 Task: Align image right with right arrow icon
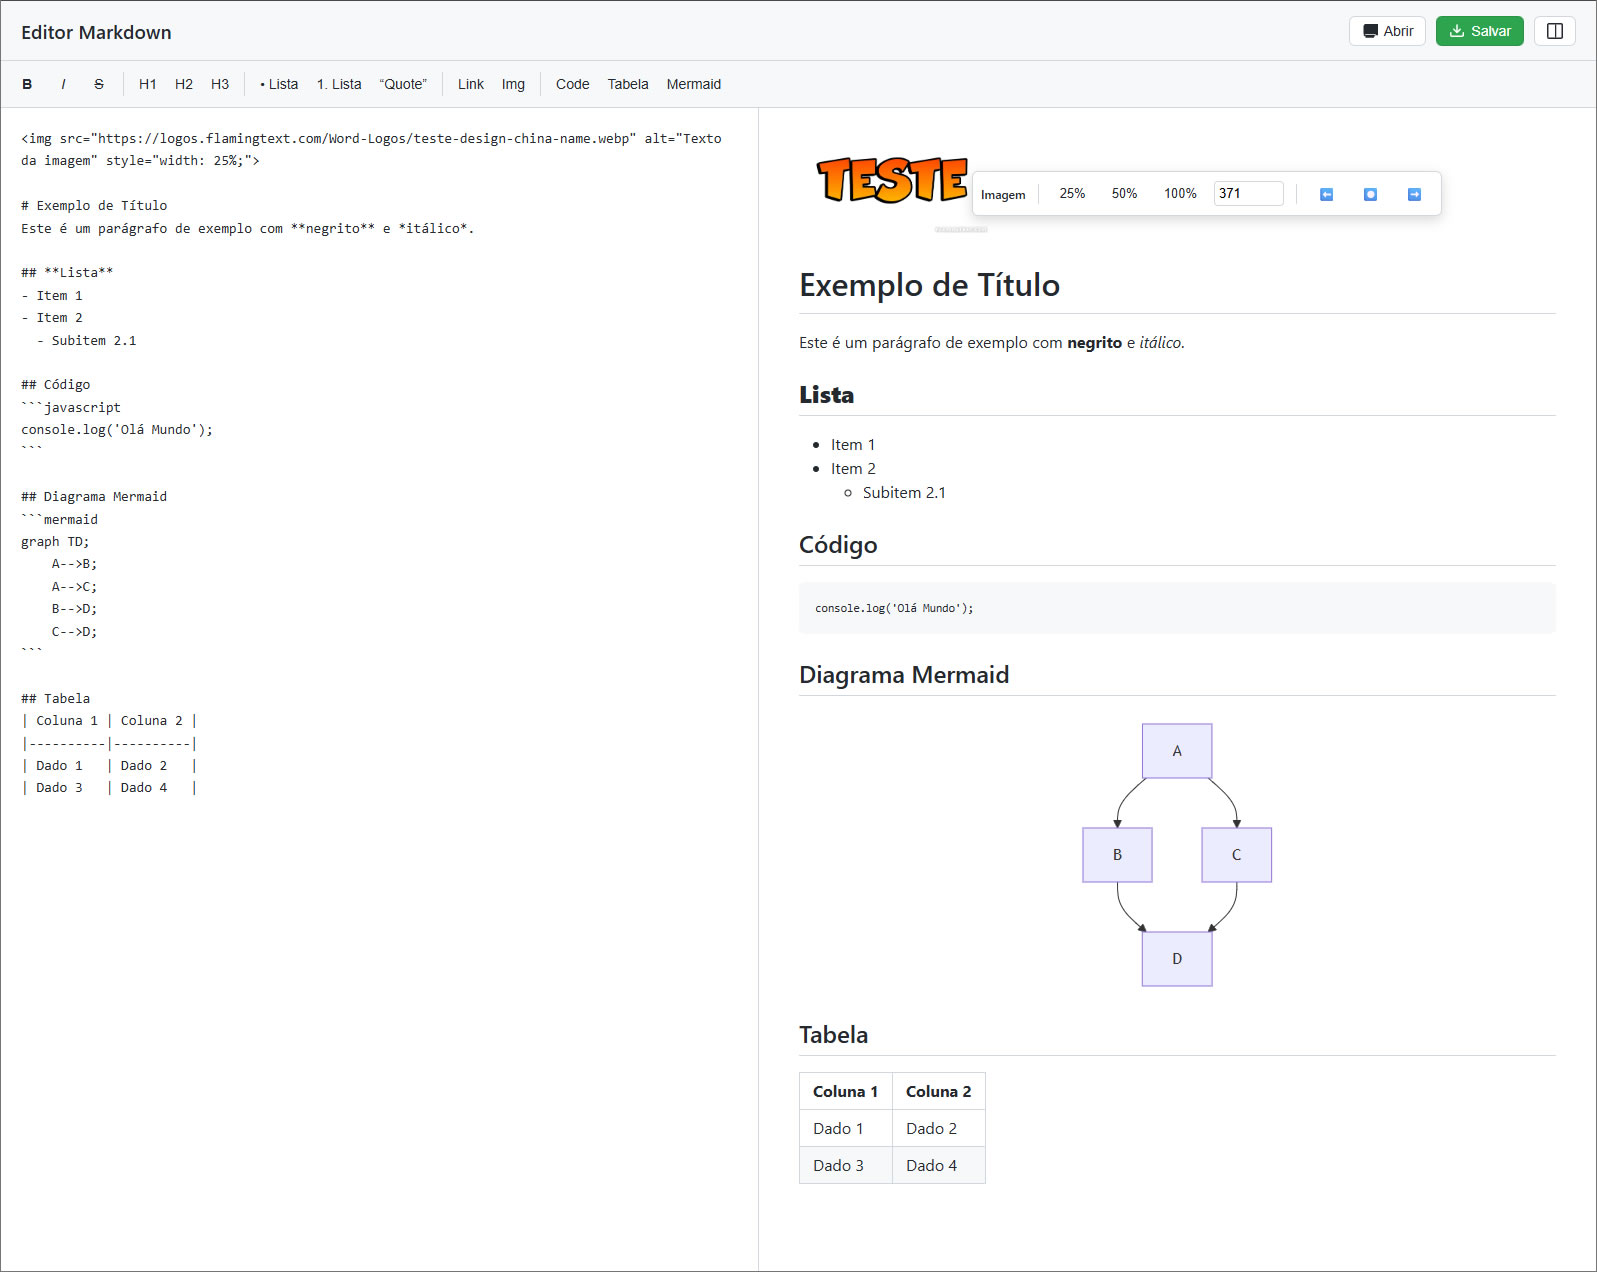(x=1414, y=194)
